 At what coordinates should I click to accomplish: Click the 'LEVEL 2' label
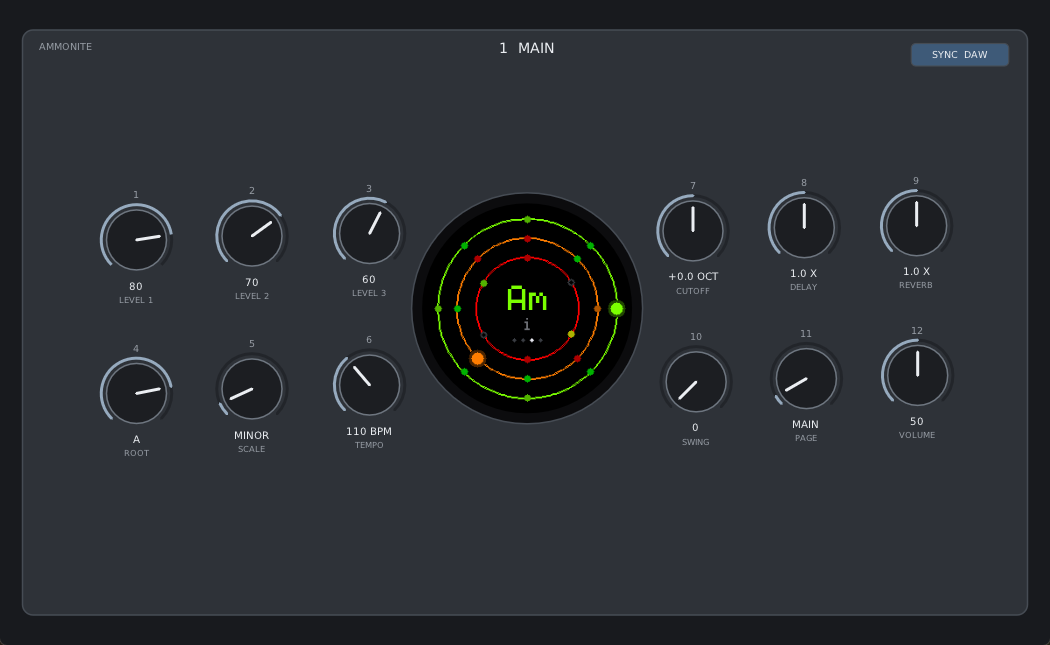tap(252, 296)
